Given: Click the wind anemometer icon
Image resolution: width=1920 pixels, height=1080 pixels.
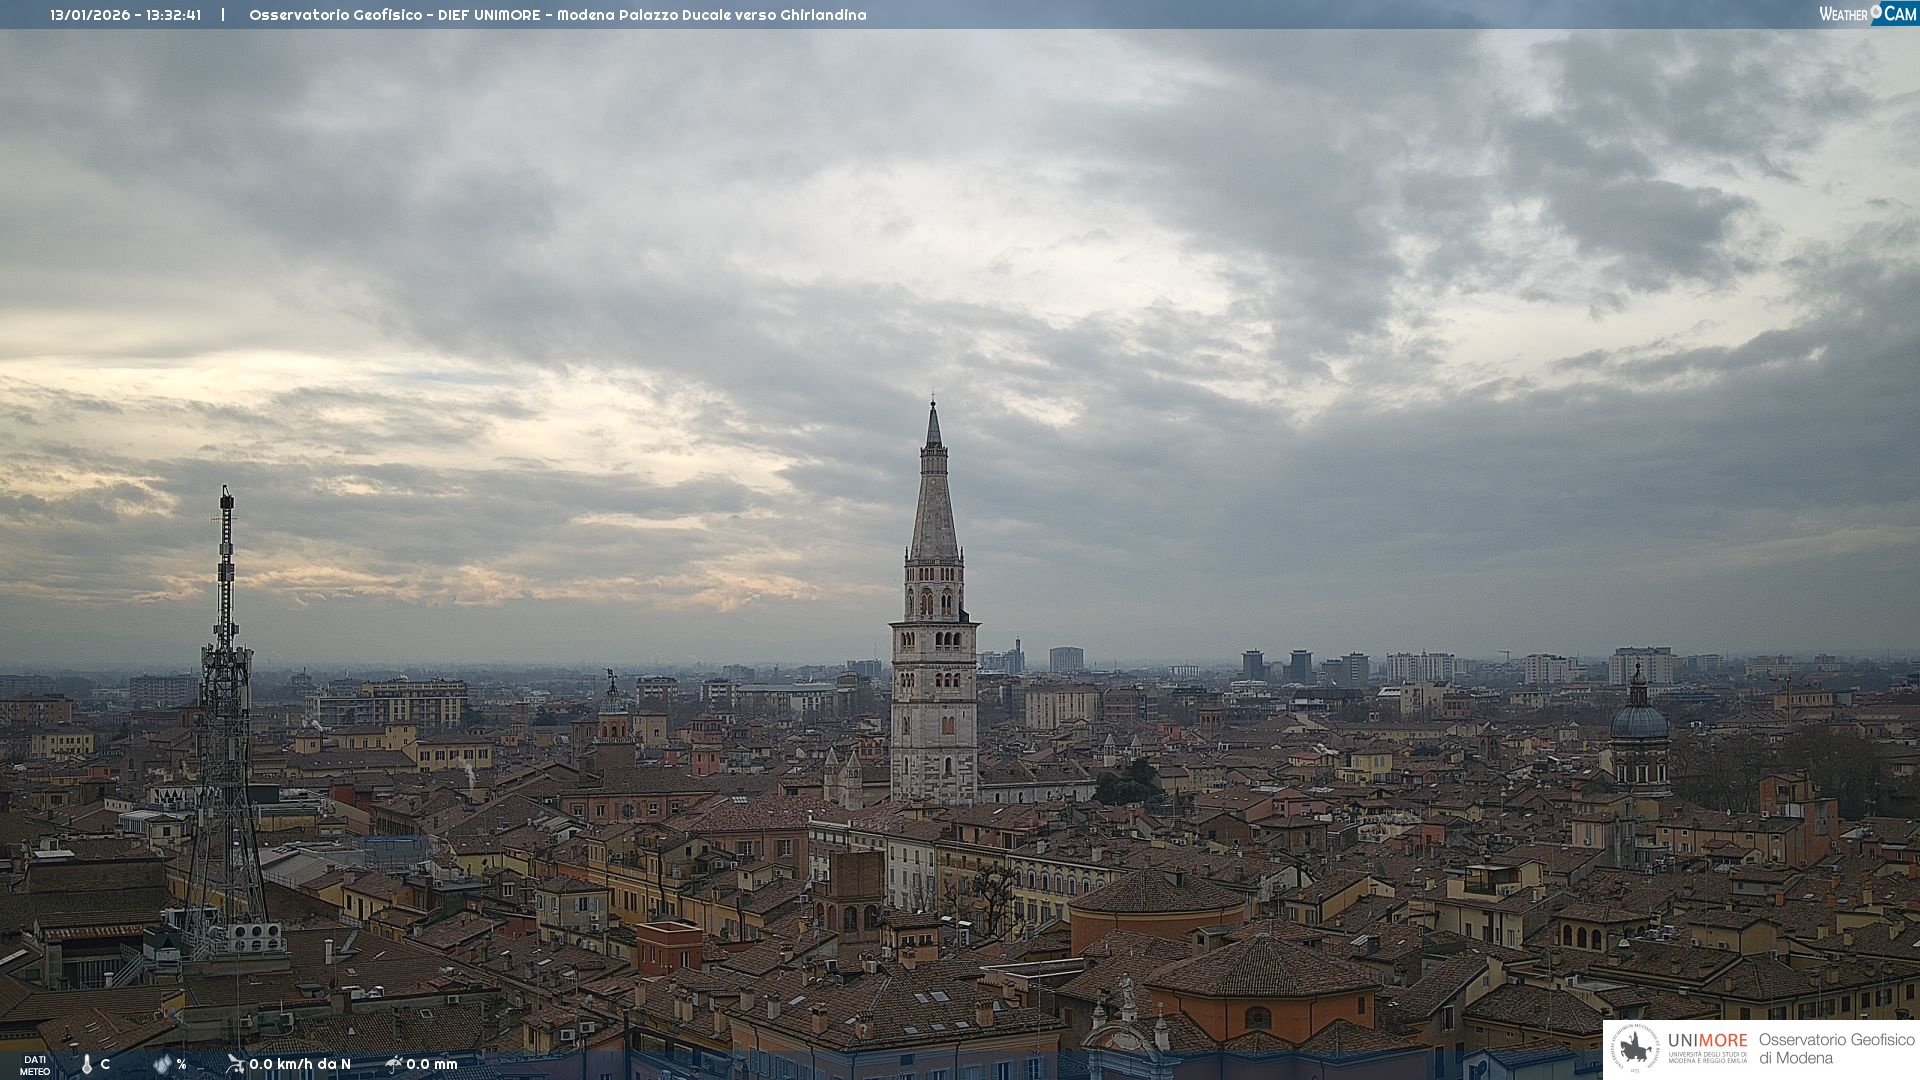Looking at the screenshot, I should (x=235, y=1064).
